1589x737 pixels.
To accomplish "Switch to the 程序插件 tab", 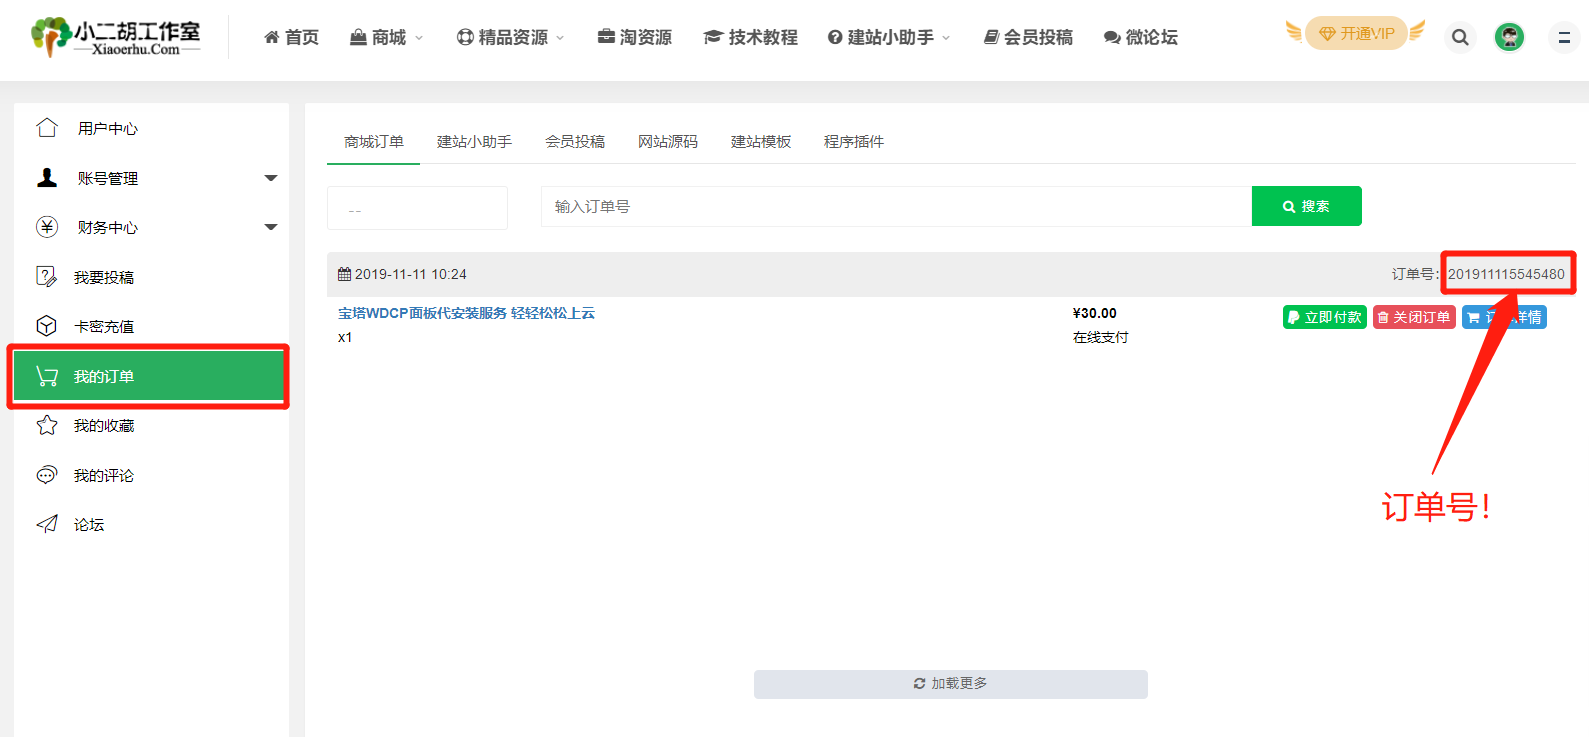I will pos(854,142).
